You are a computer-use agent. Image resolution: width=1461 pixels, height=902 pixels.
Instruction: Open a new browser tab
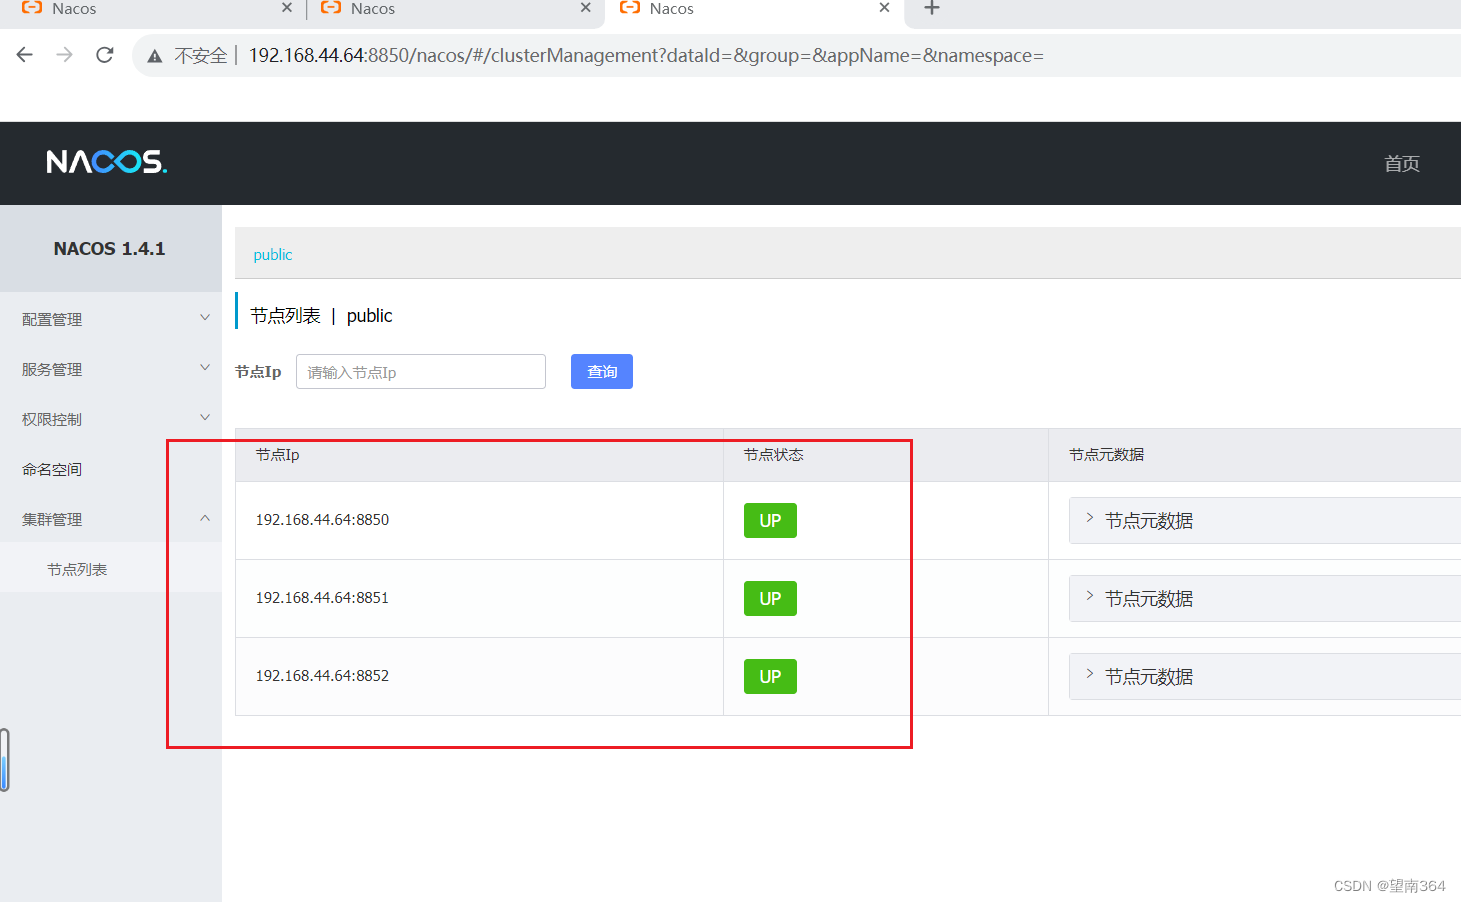[932, 8]
